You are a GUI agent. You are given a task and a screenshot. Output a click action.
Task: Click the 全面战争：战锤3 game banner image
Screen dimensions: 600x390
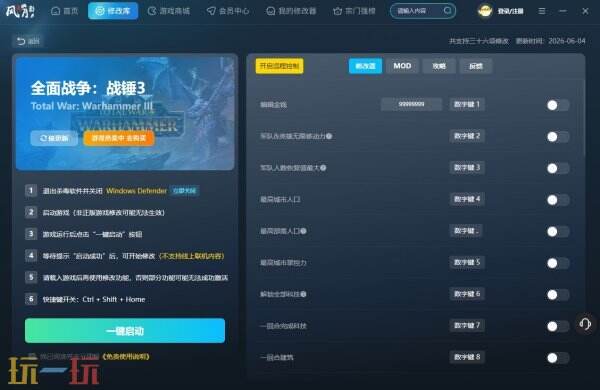[x=125, y=113]
